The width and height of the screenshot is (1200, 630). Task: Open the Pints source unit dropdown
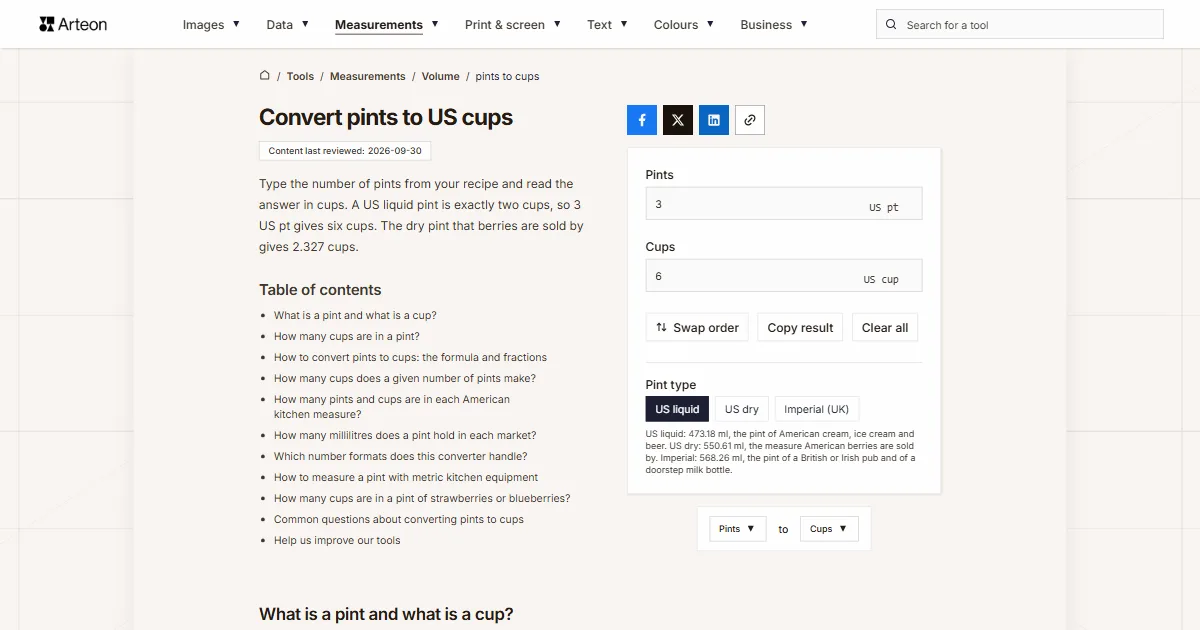tap(738, 529)
